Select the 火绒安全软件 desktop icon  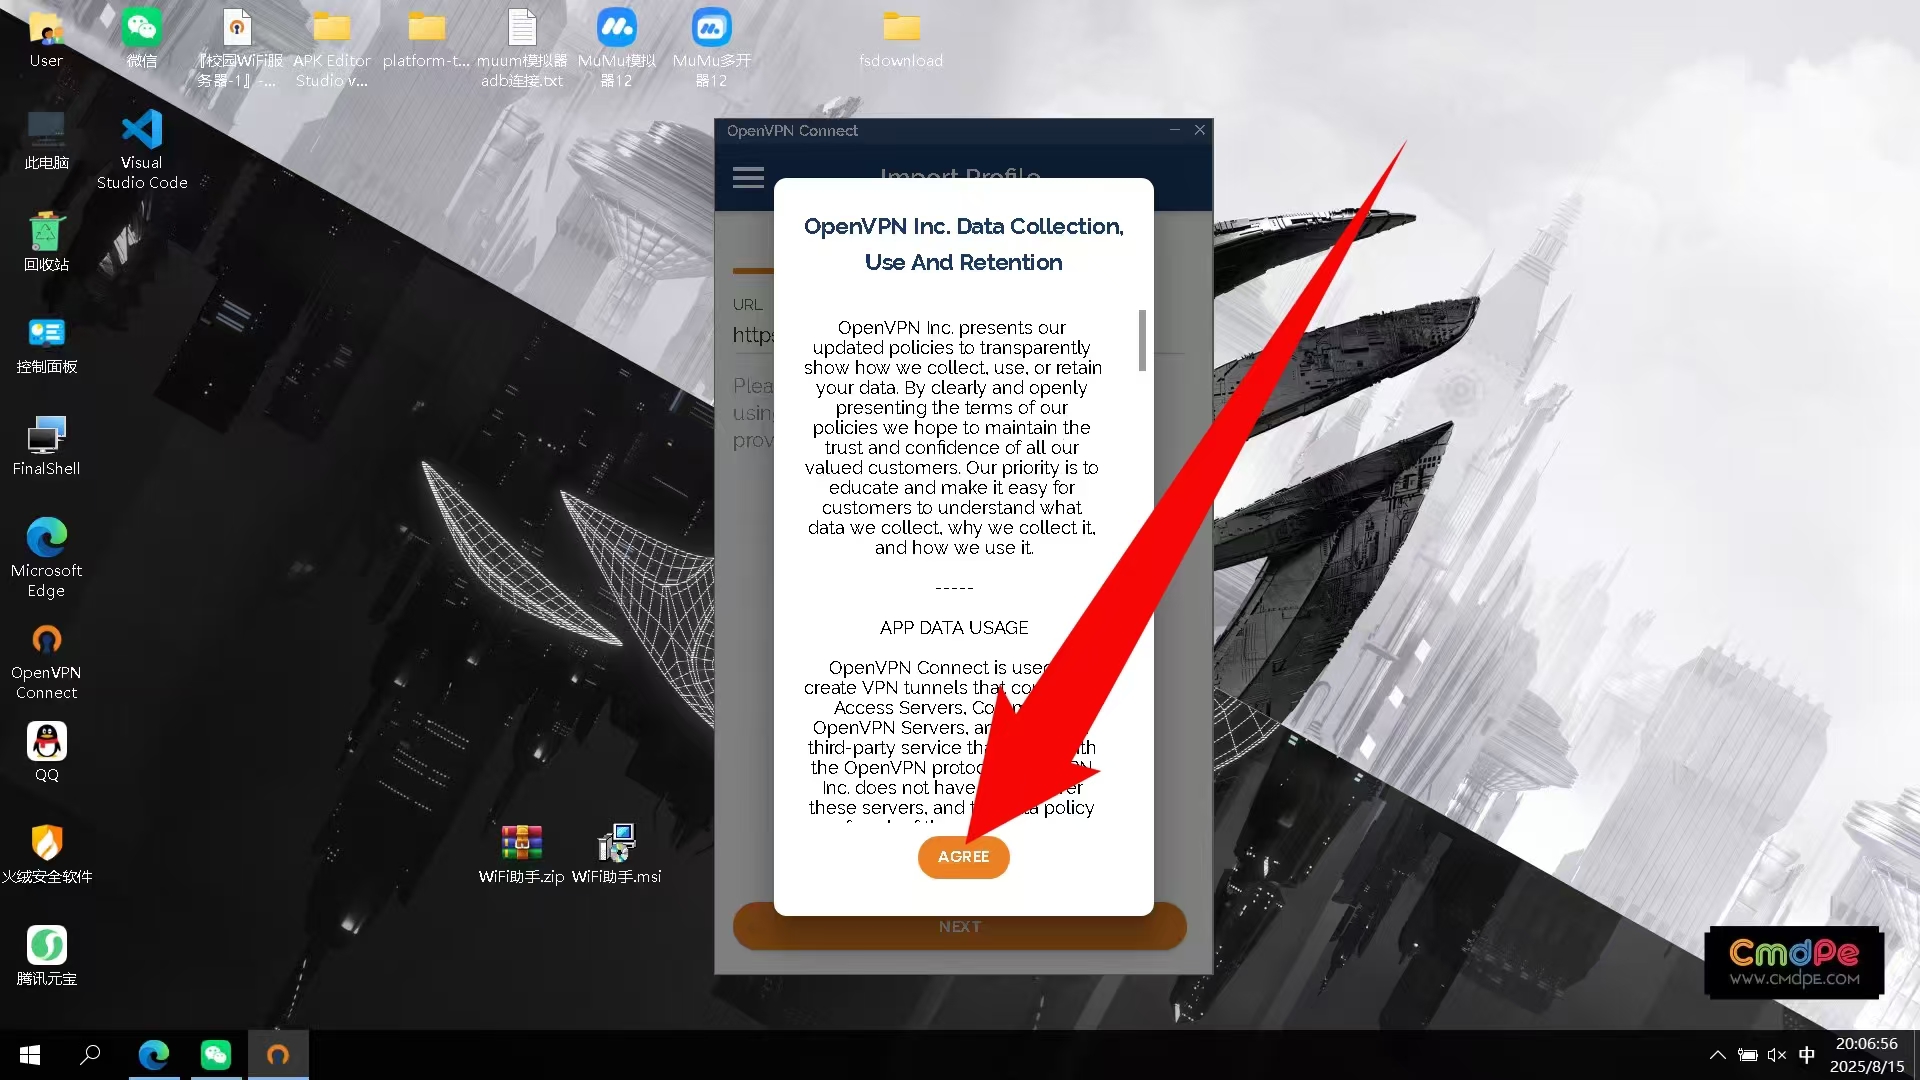pyautogui.click(x=46, y=855)
